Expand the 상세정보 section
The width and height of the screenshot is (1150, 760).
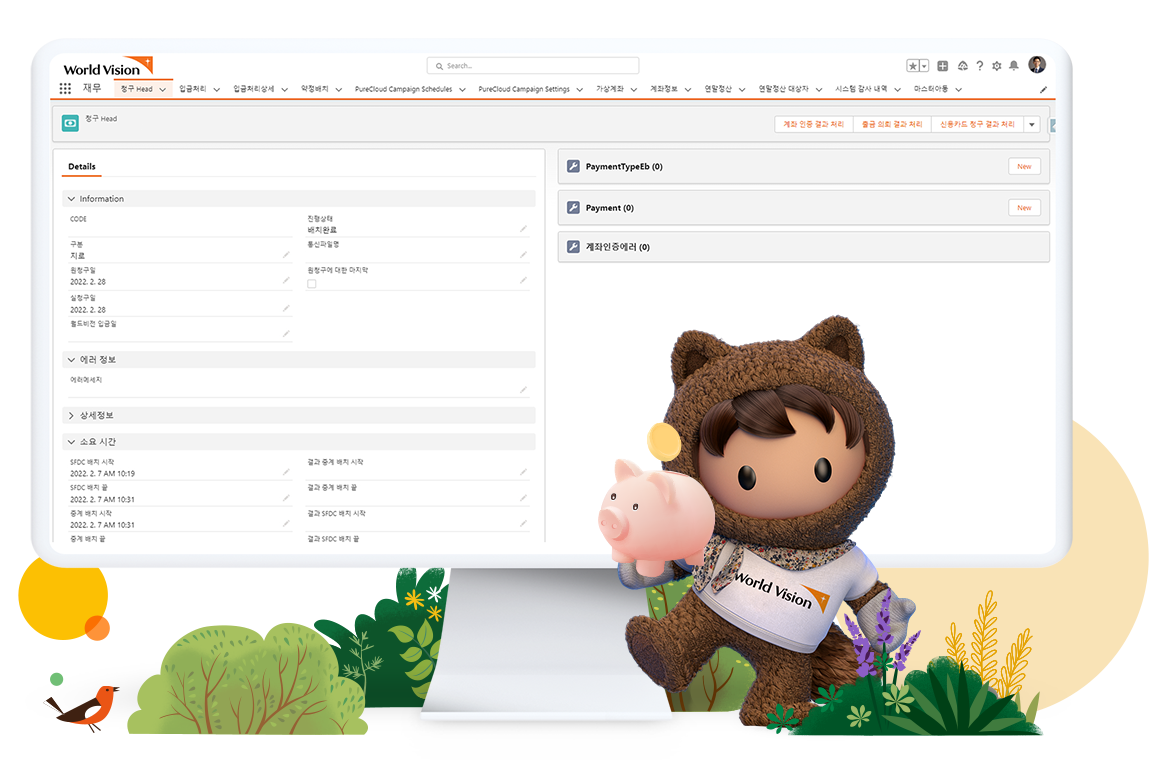(x=71, y=415)
